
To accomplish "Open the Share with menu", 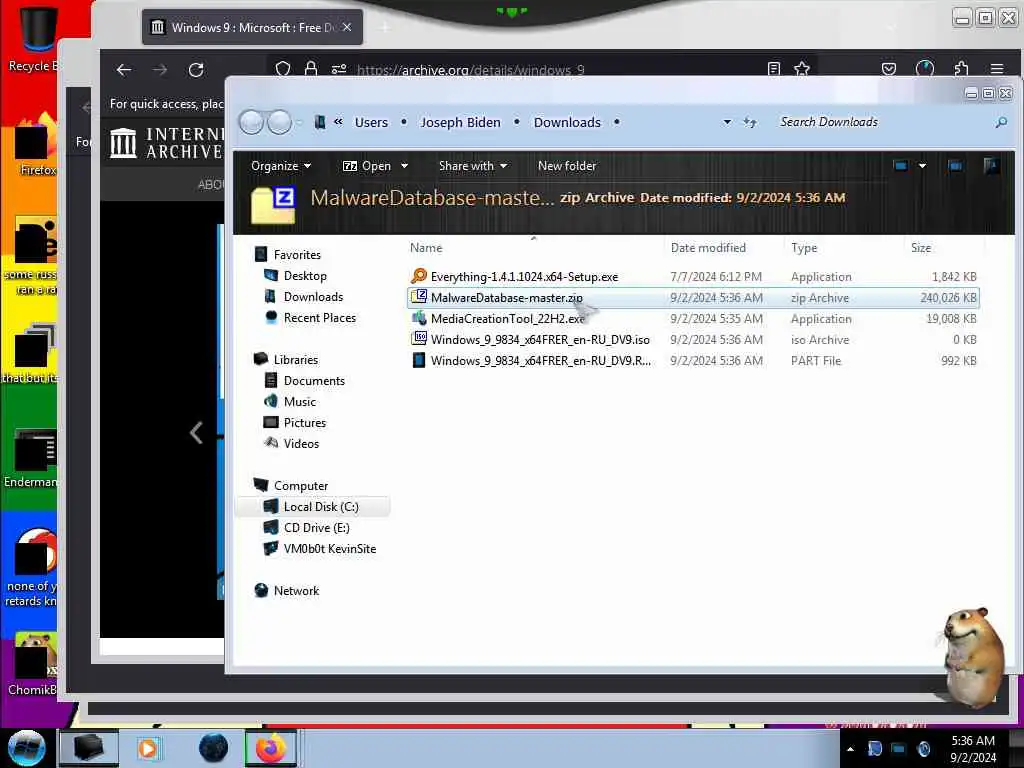I will point(473,166).
